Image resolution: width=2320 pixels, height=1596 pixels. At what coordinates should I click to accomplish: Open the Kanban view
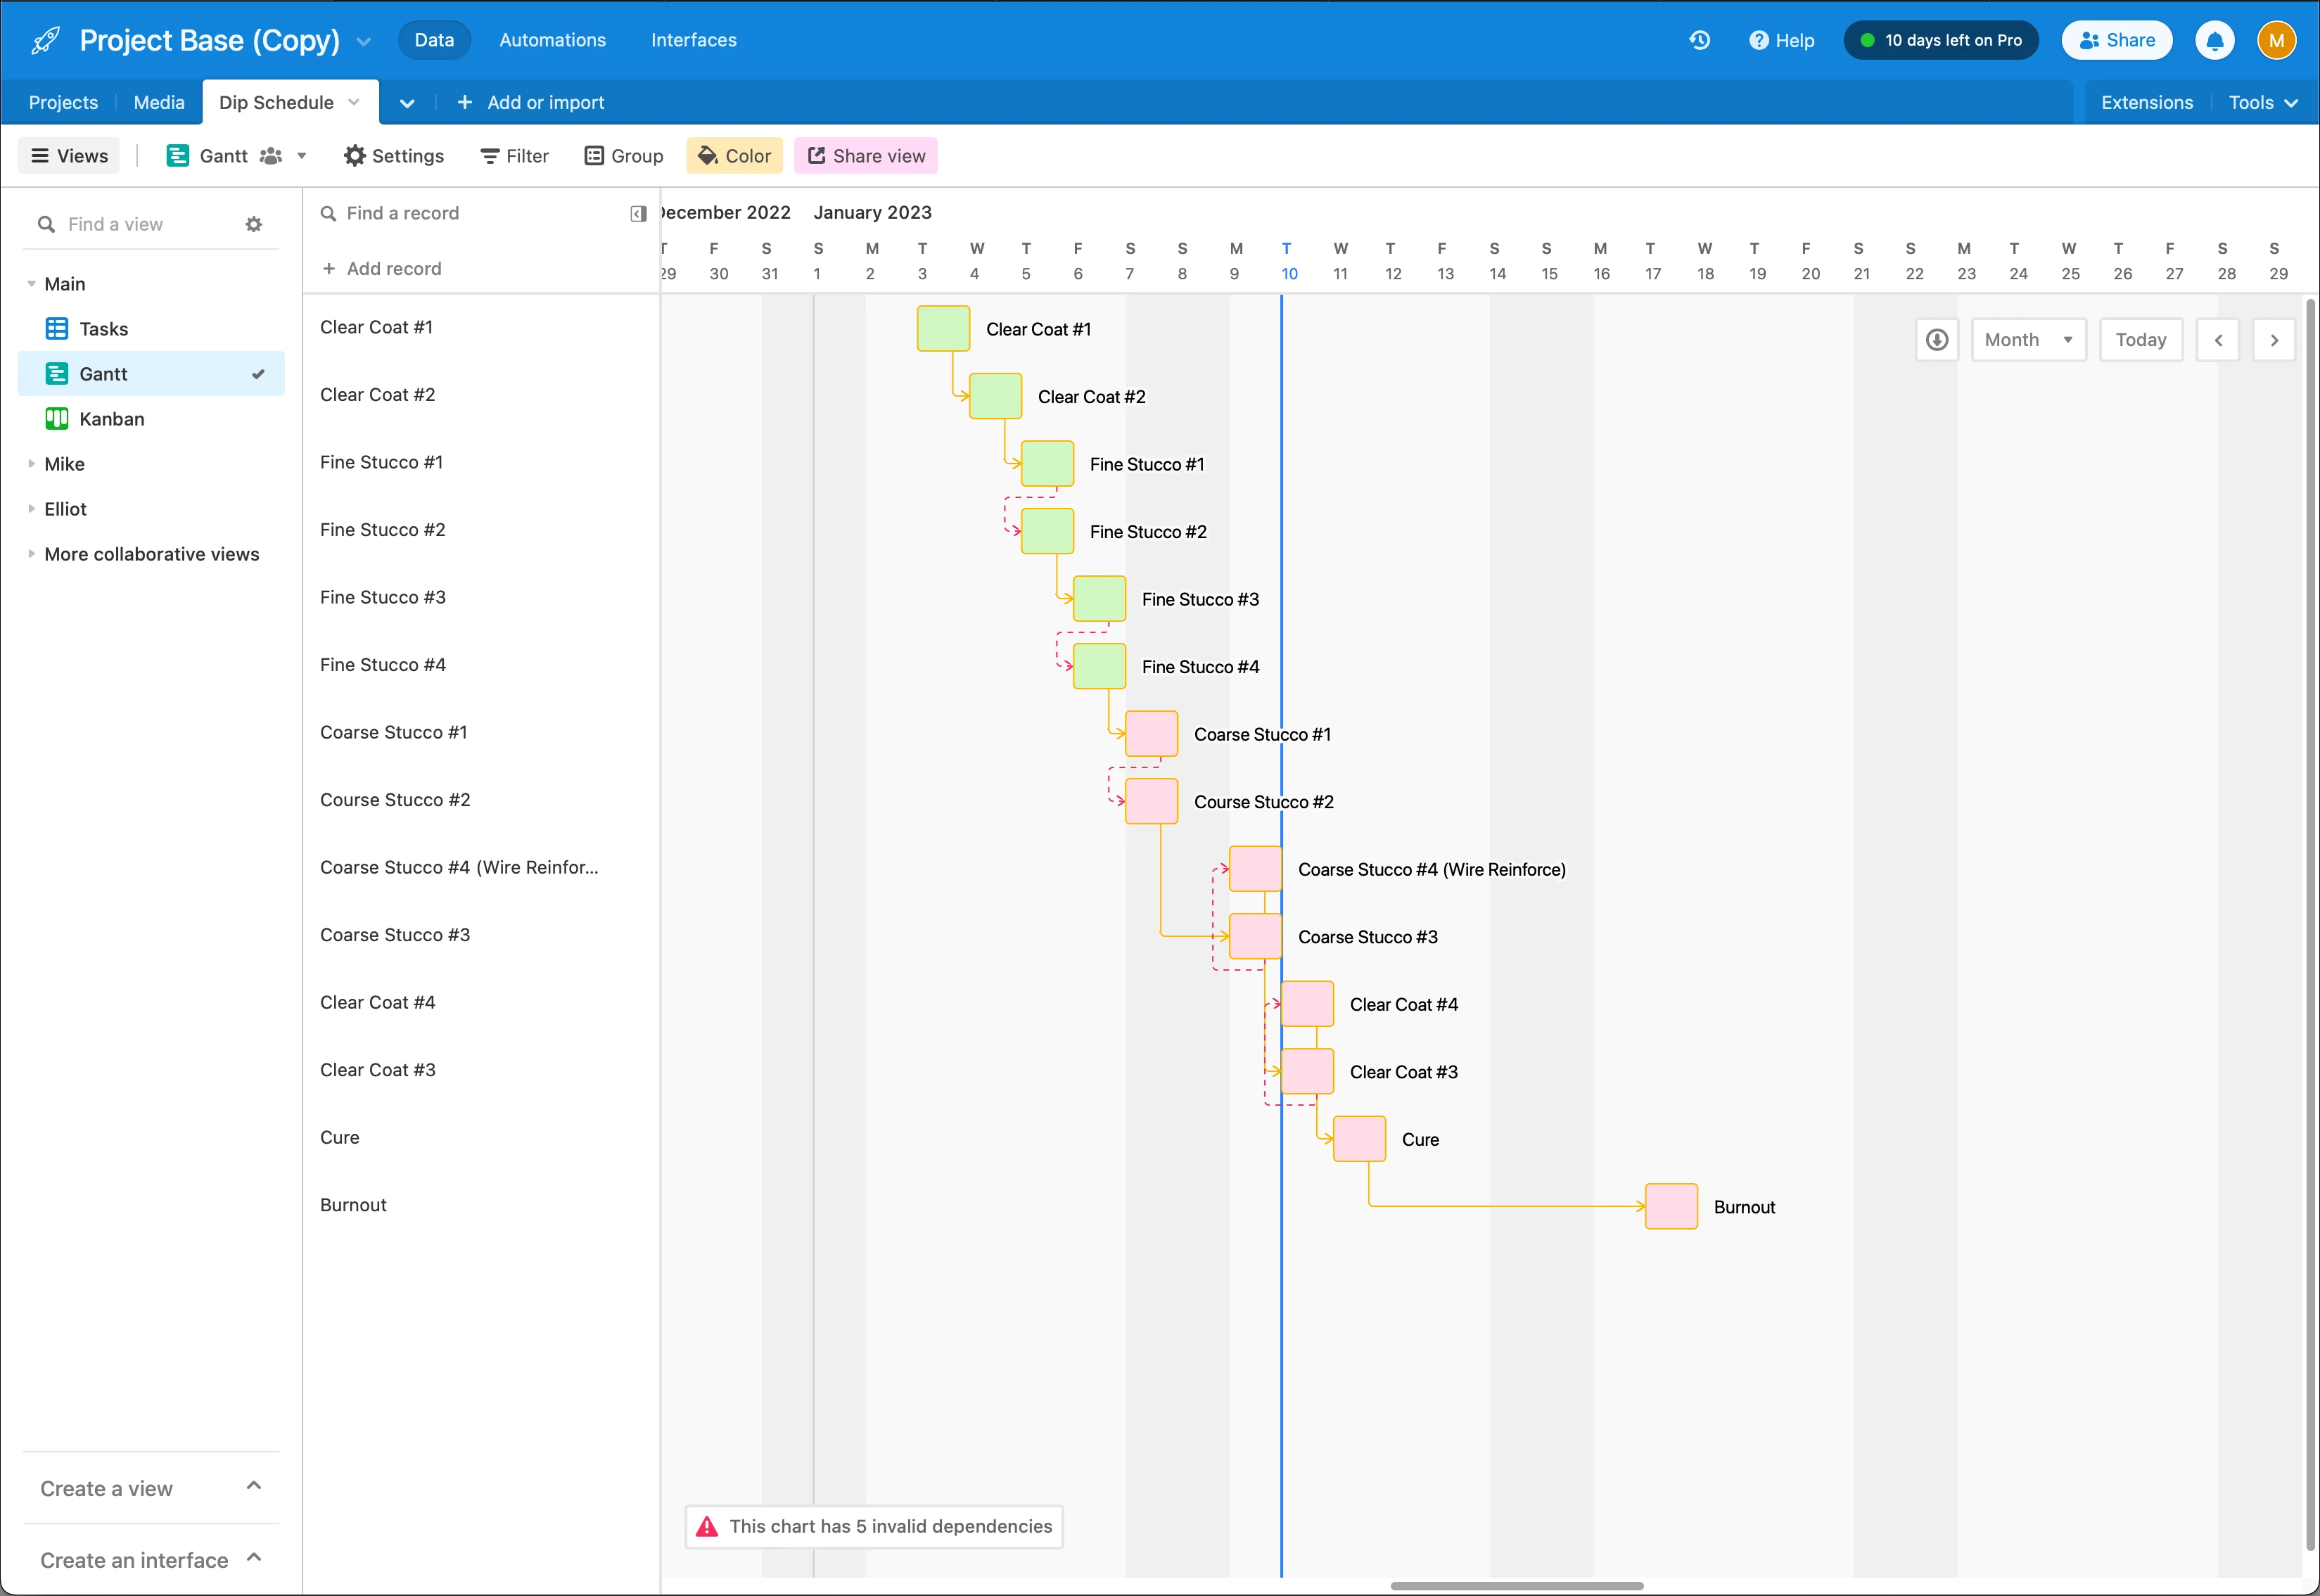point(111,419)
